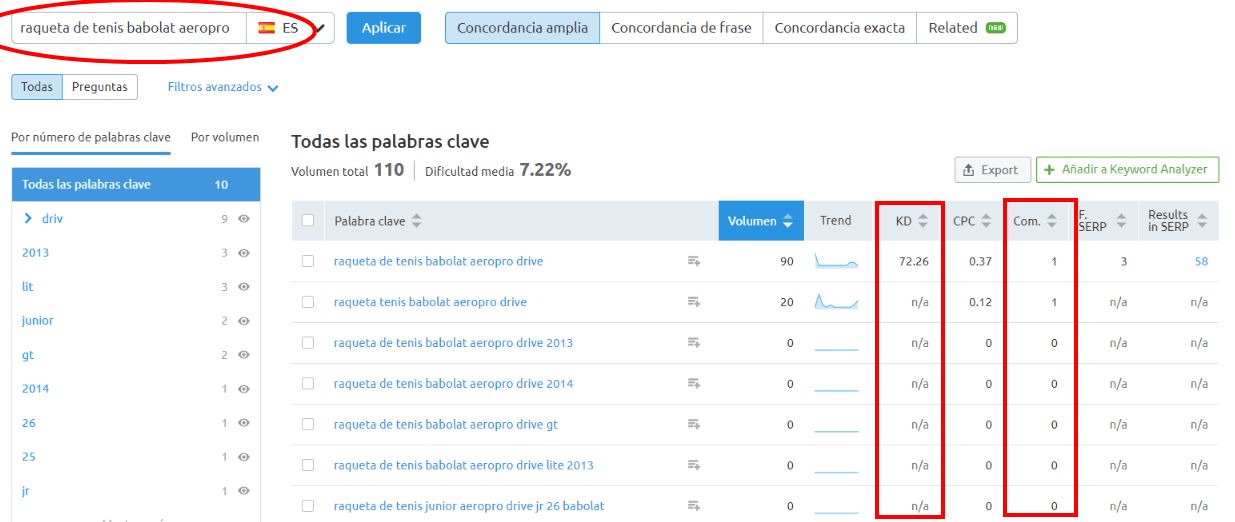Open keyword 'raqueta de tenis junior aeropro drive jr 26 babolat'
The width and height of the screenshot is (1235, 522).
(x=469, y=506)
